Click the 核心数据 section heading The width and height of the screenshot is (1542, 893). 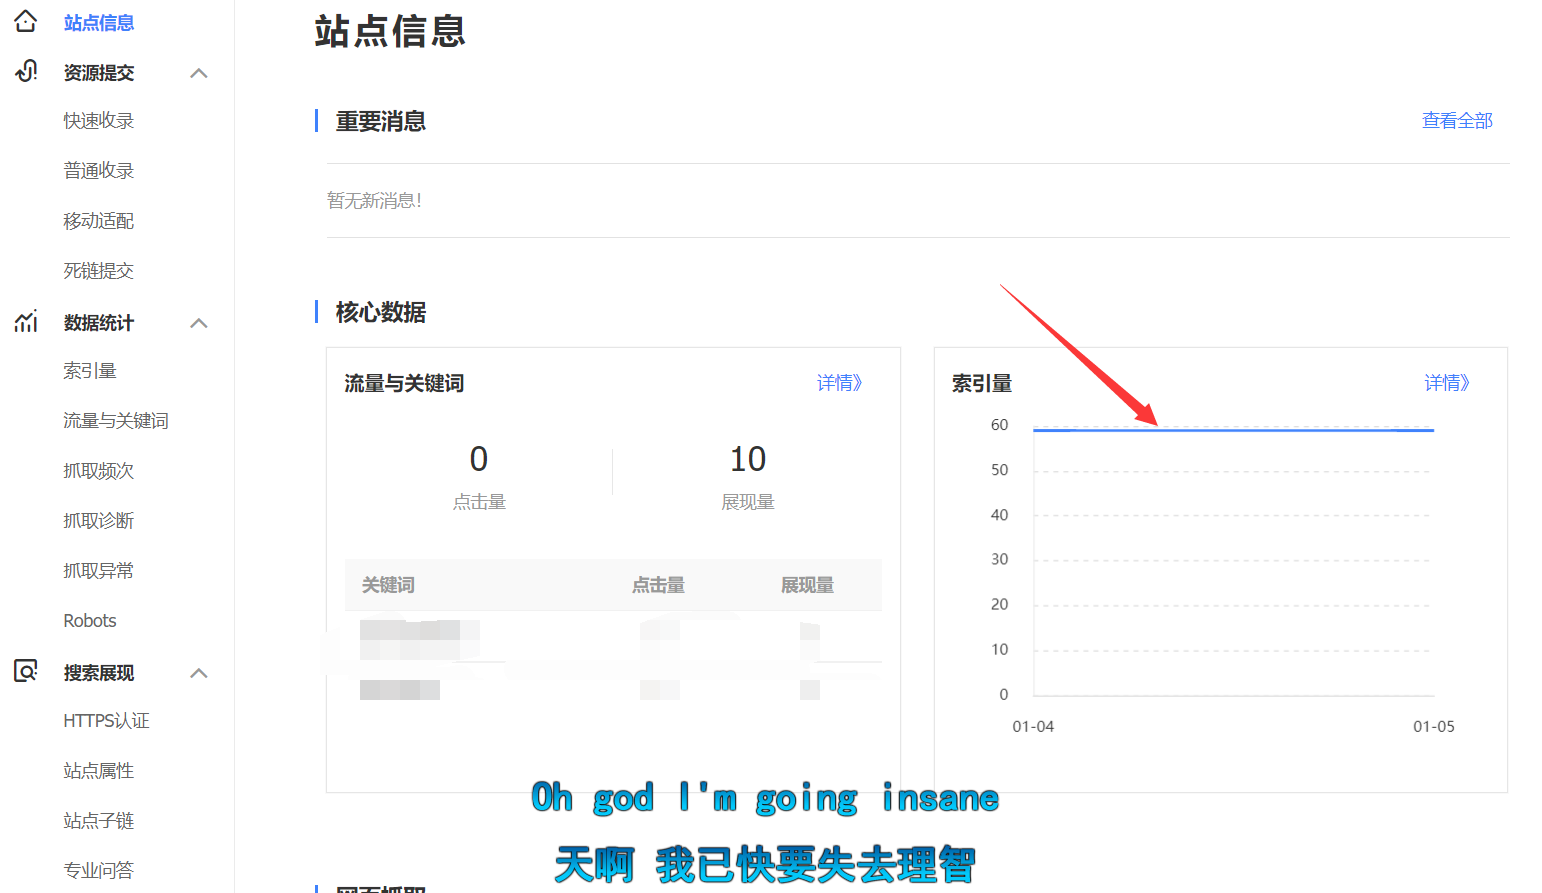[381, 312]
